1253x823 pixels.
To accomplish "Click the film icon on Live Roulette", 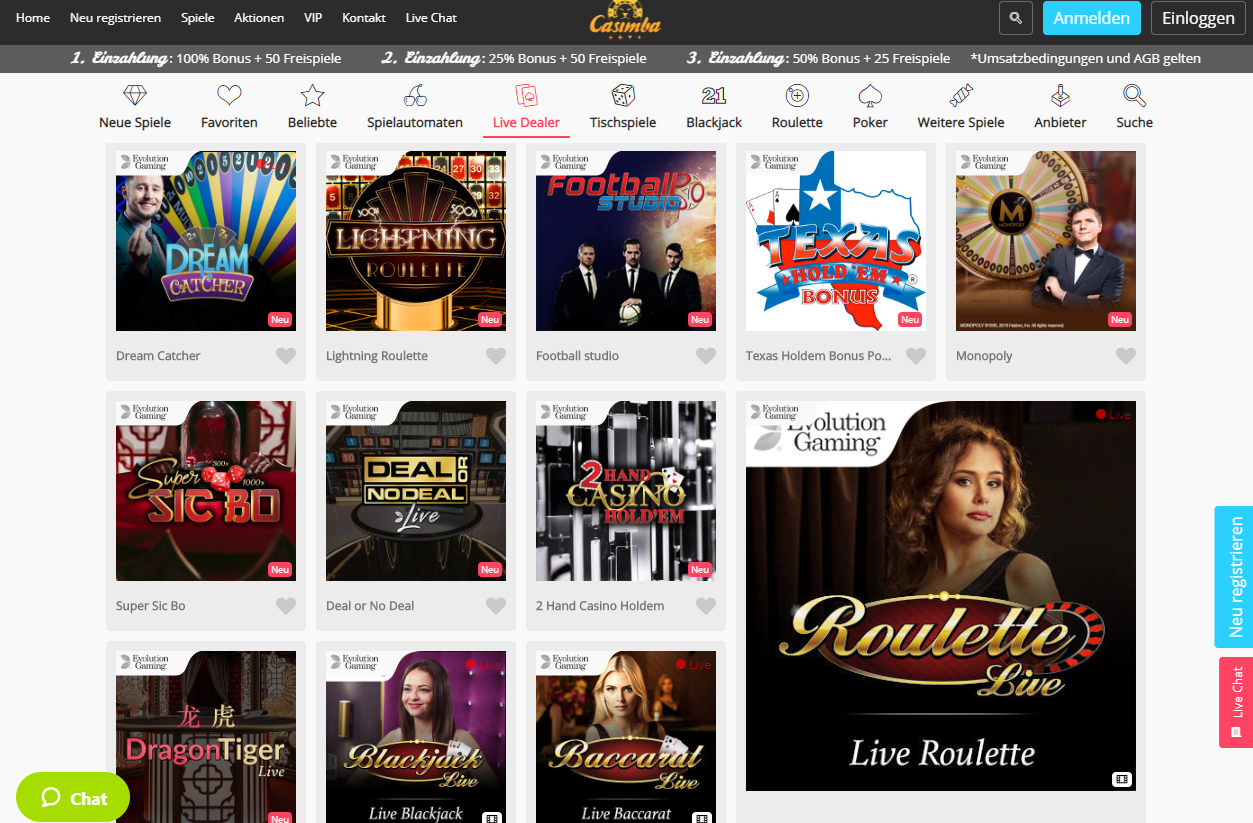I will tap(1121, 779).
